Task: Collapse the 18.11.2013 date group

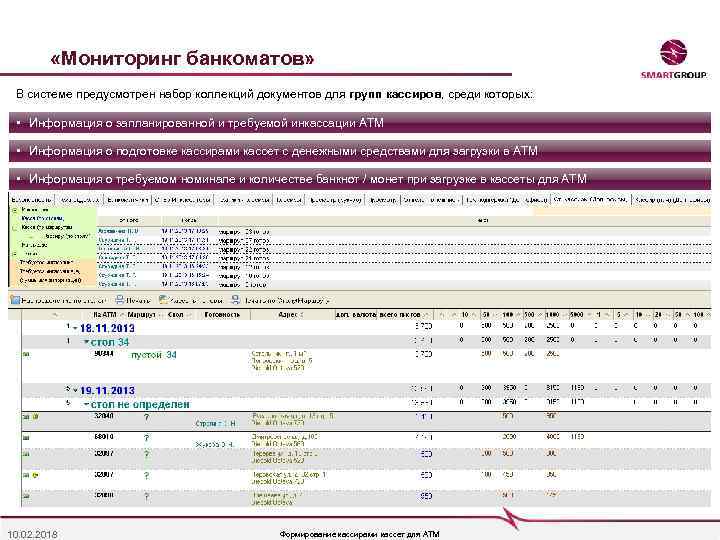Action: tap(75, 328)
